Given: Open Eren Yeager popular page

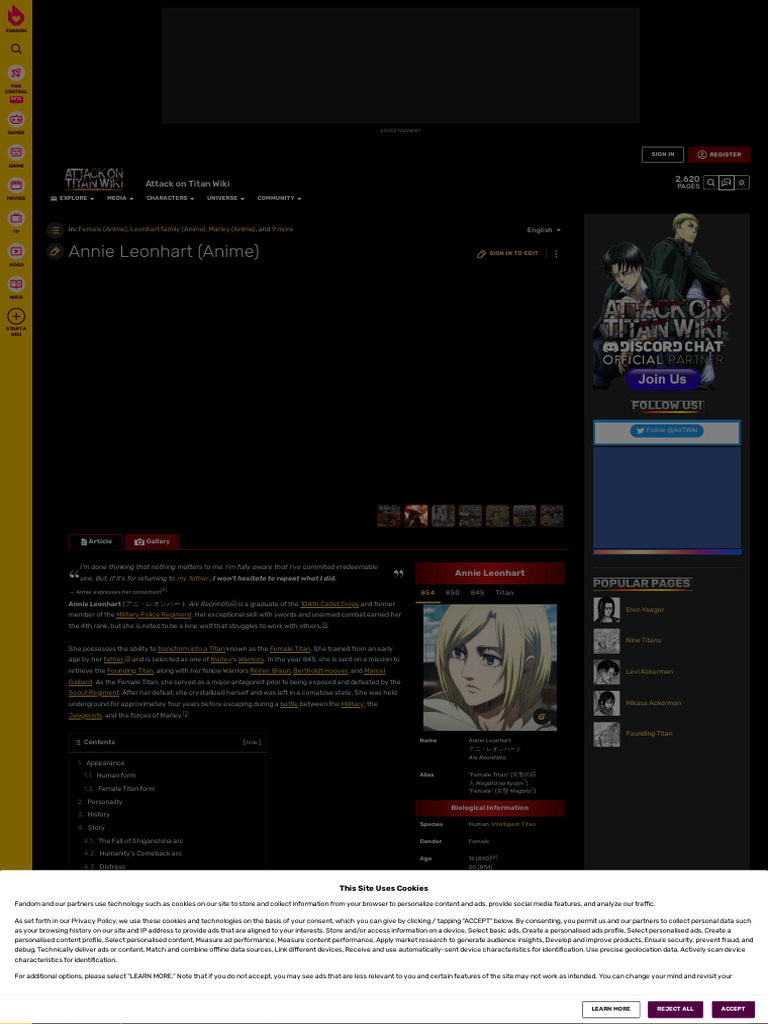Looking at the screenshot, I should [645, 610].
